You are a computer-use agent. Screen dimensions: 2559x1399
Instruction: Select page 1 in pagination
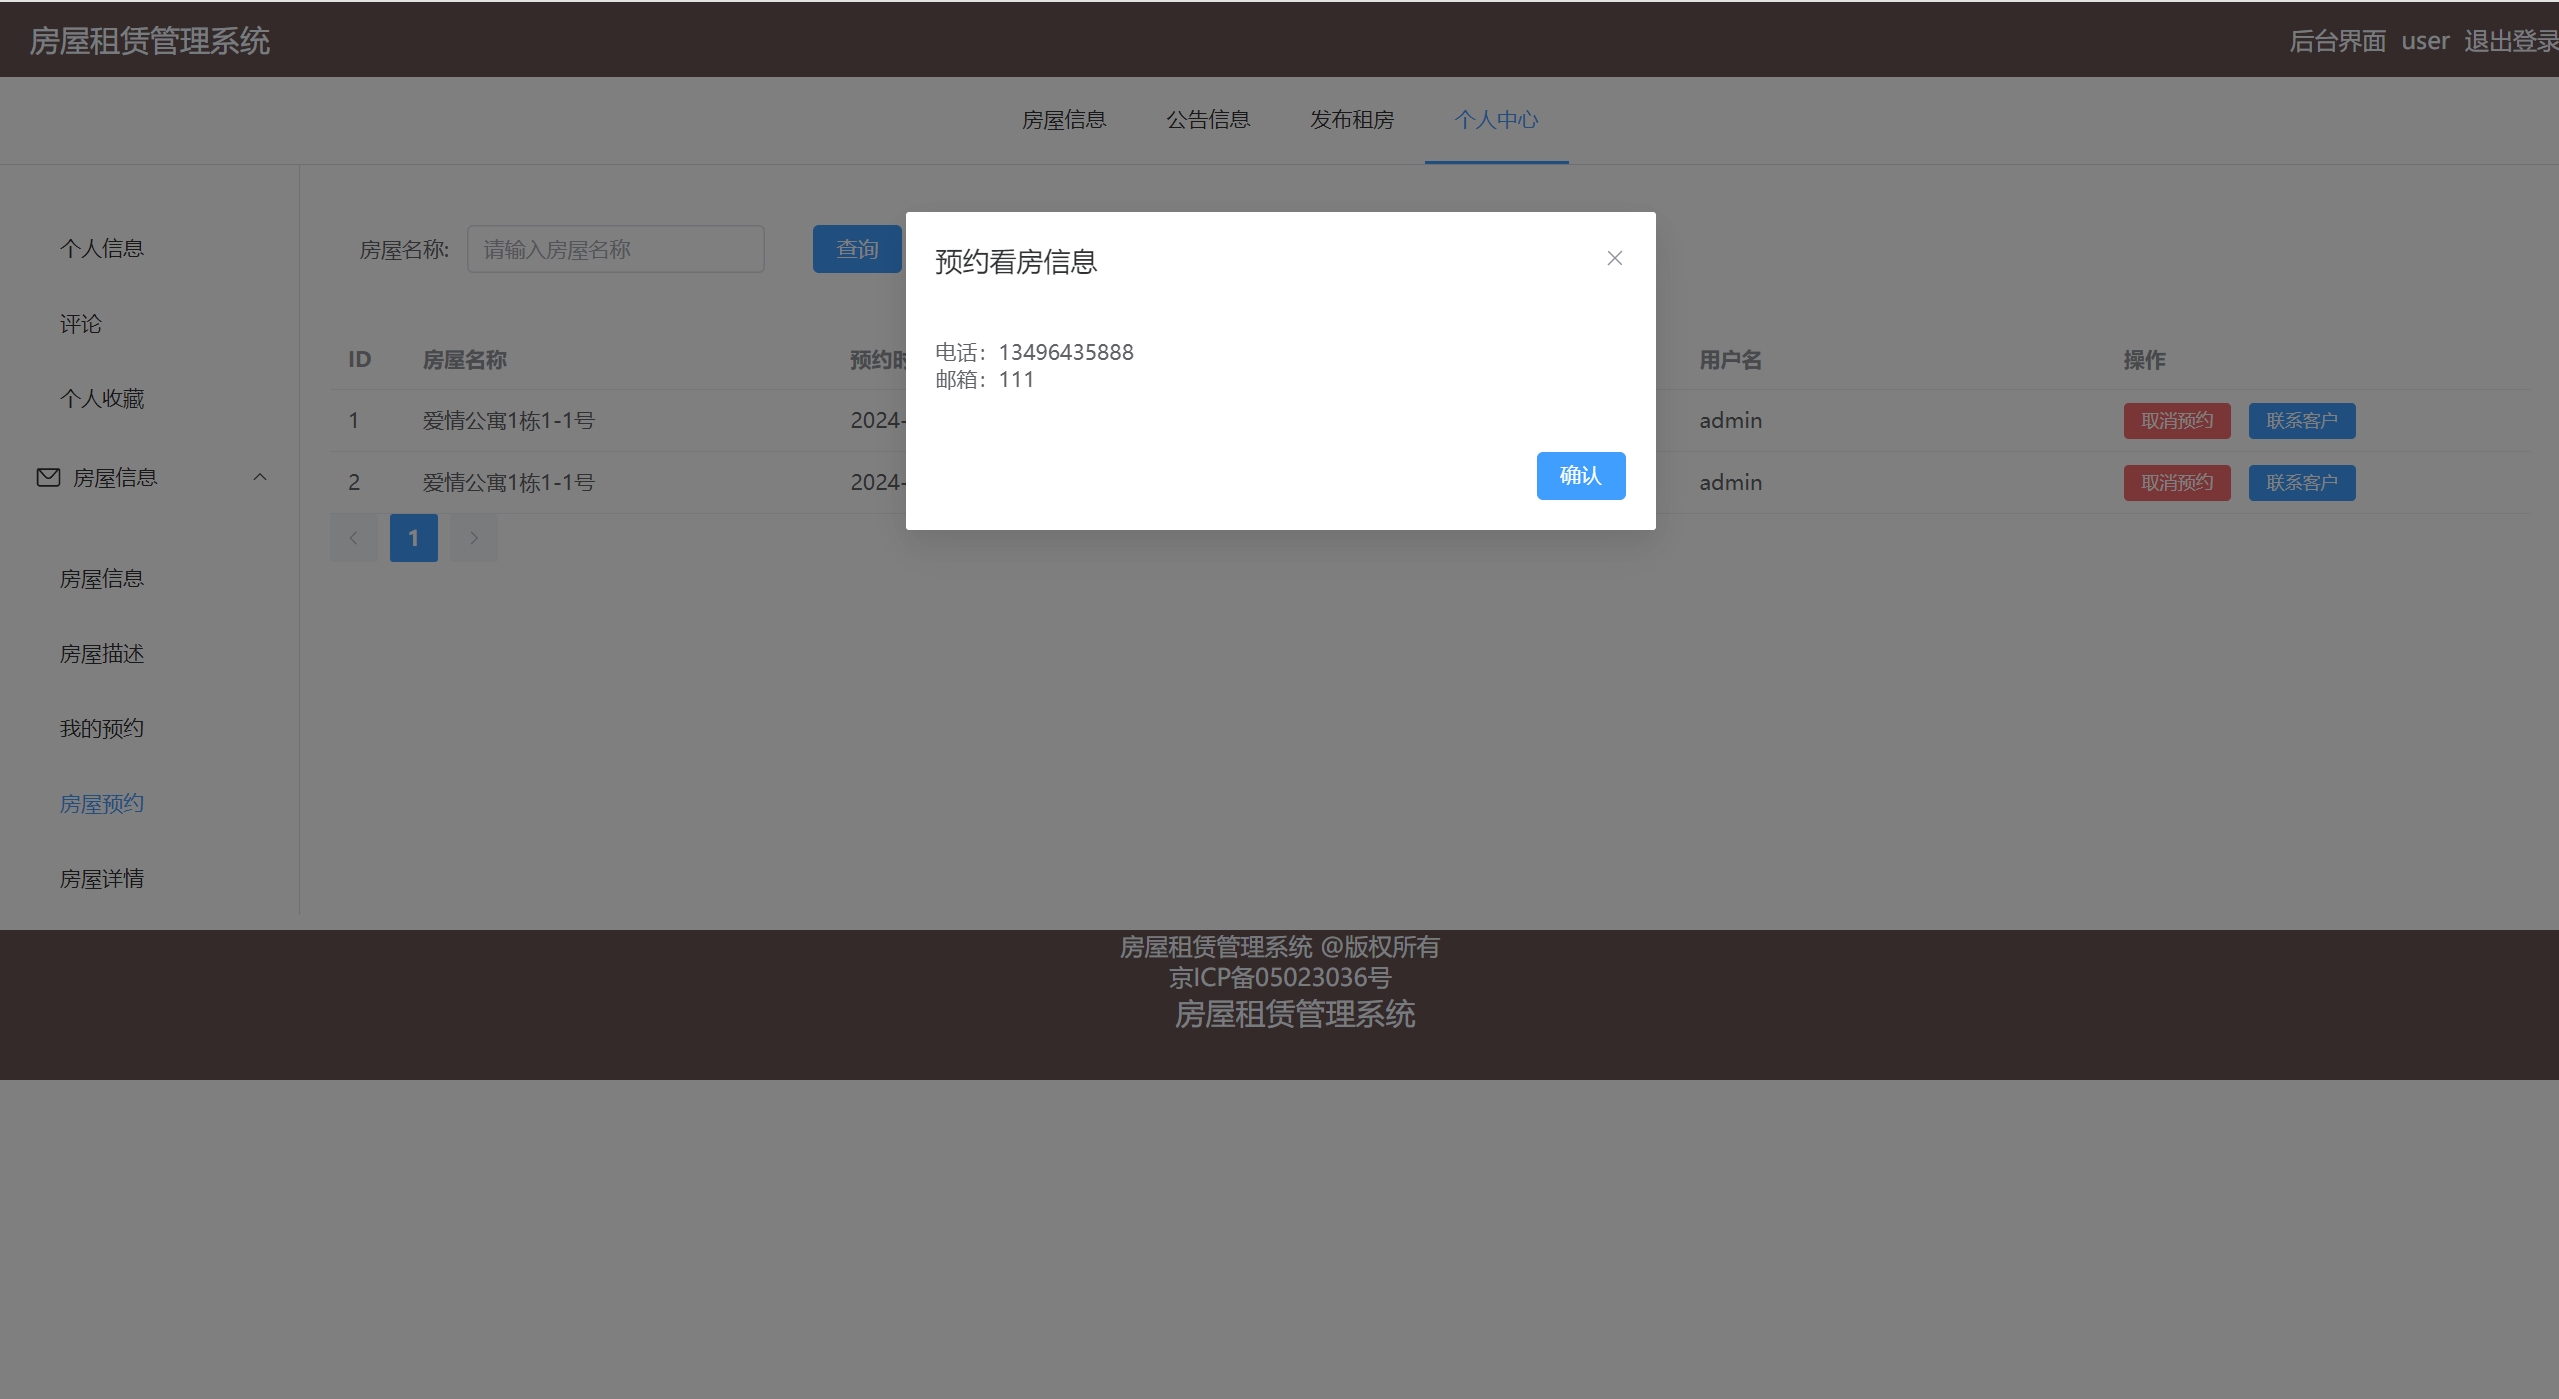pyautogui.click(x=413, y=538)
